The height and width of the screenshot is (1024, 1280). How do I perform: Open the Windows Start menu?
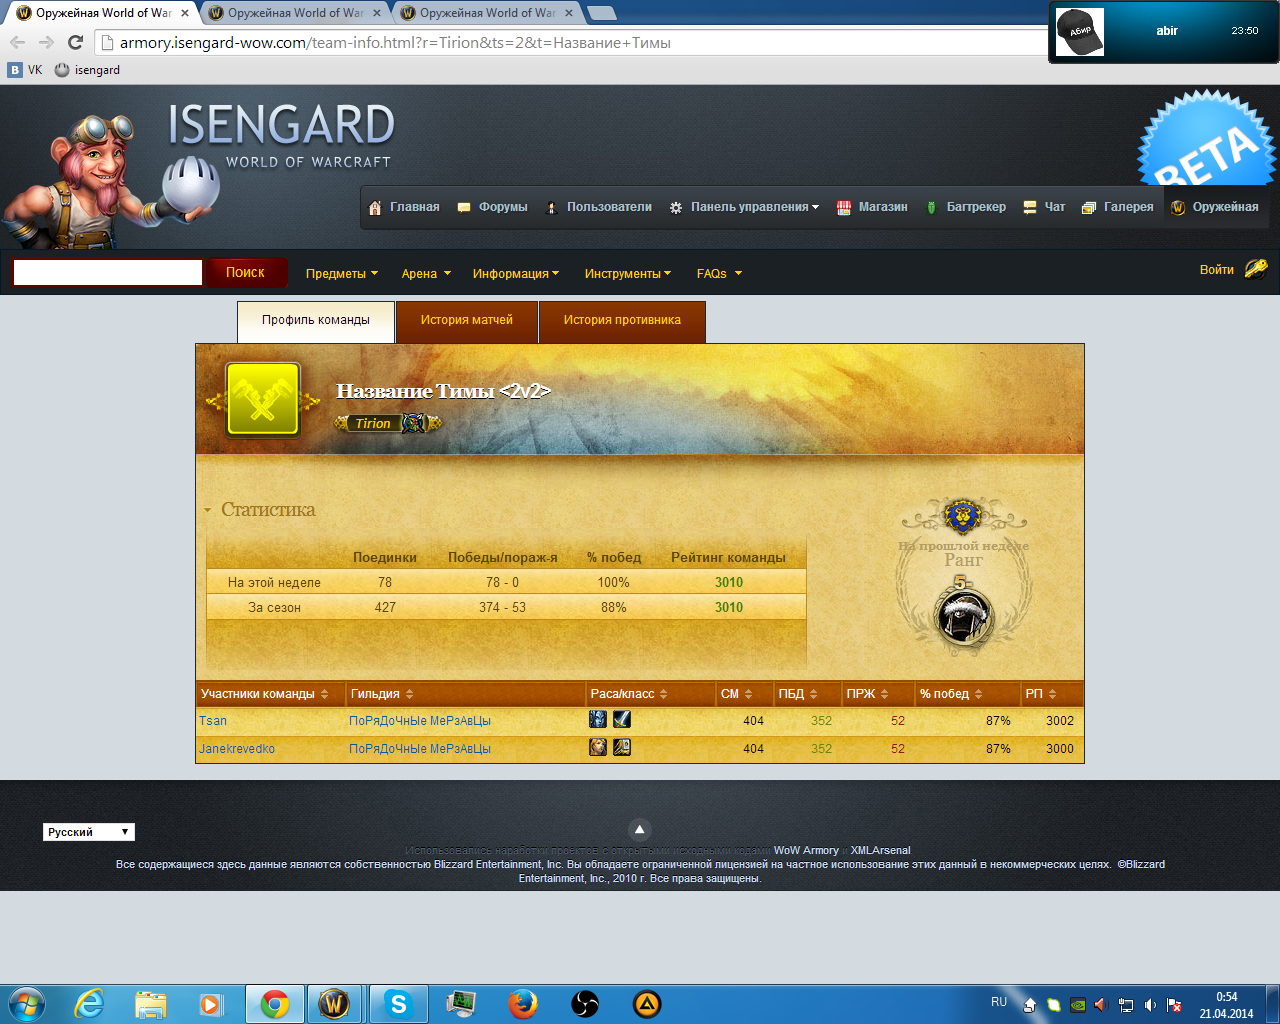pyautogui.click(x=27, y=1004)
